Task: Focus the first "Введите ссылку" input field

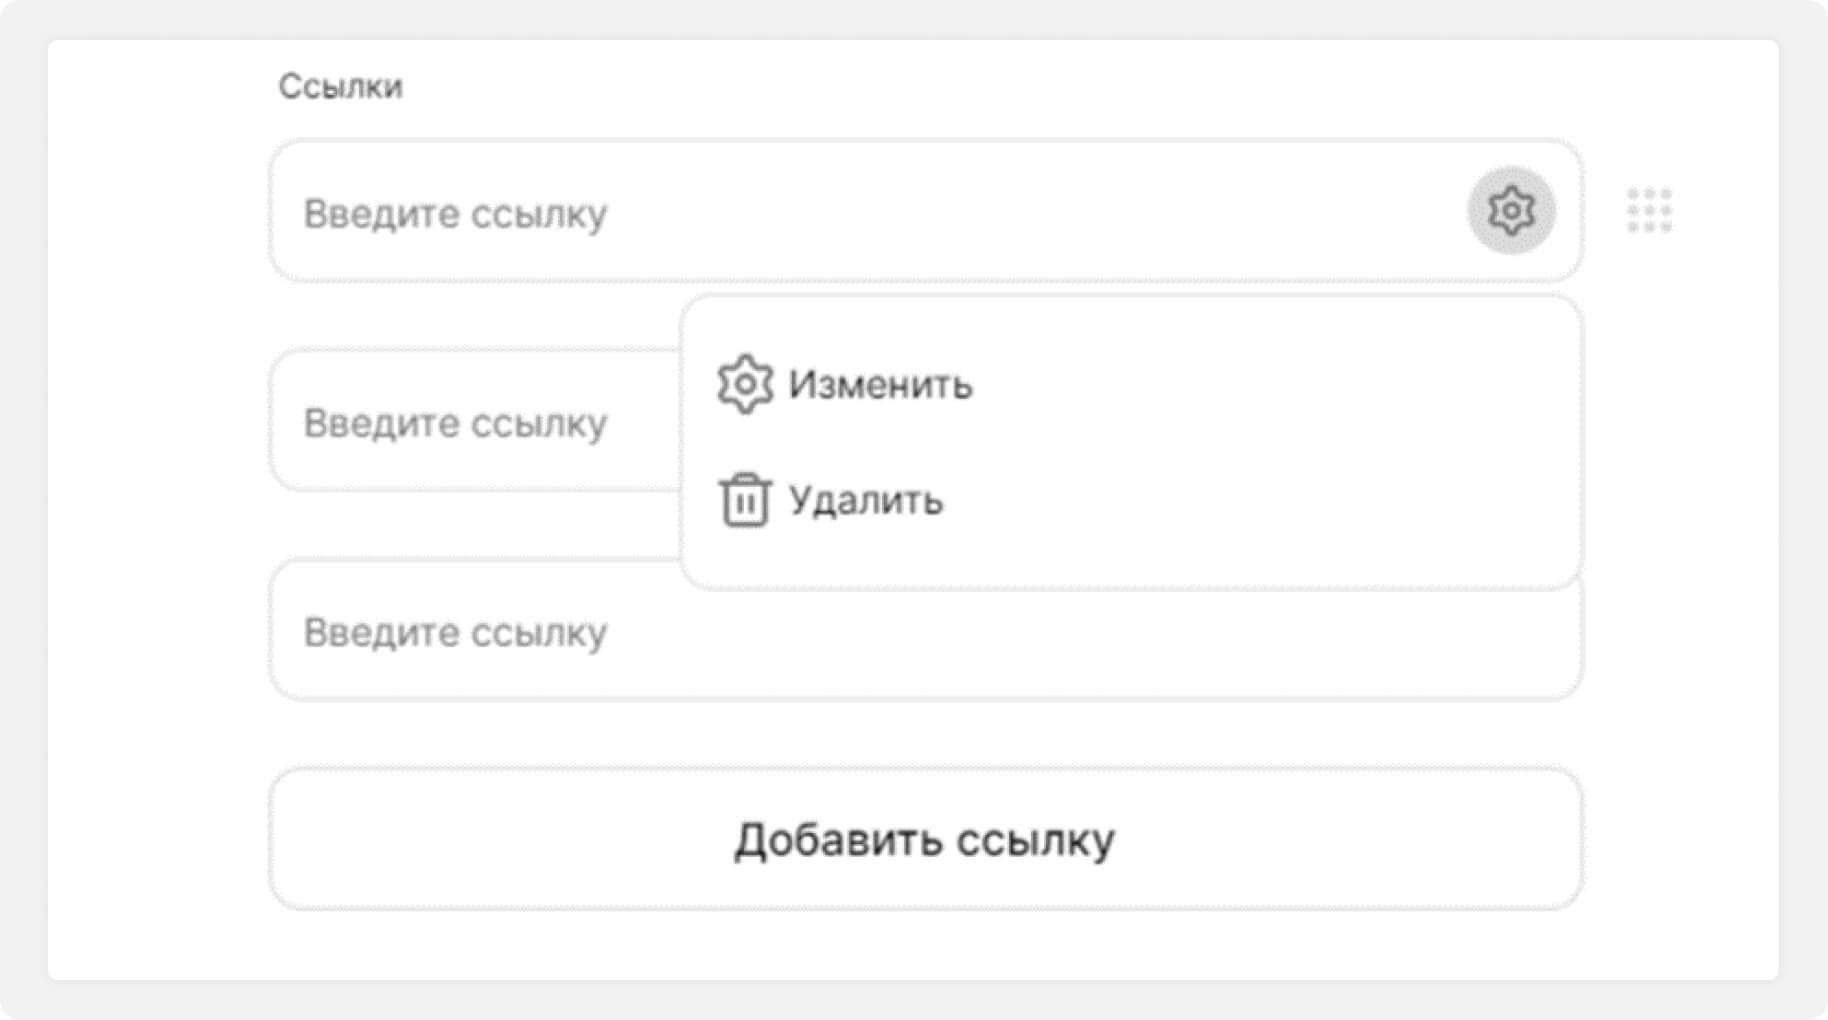Action: [x=860, y=212]
